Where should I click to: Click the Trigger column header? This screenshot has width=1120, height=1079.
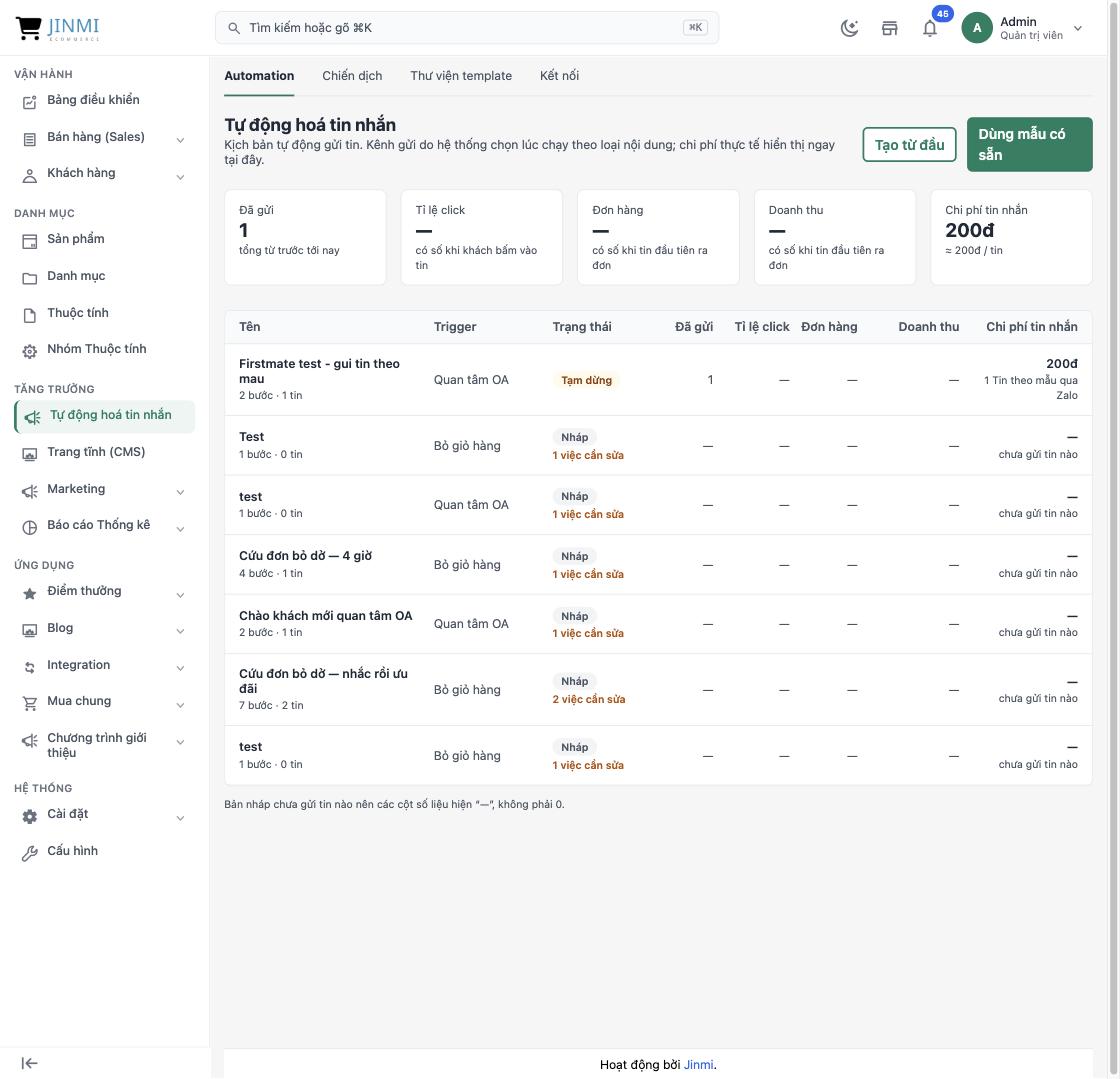[455, 326]
